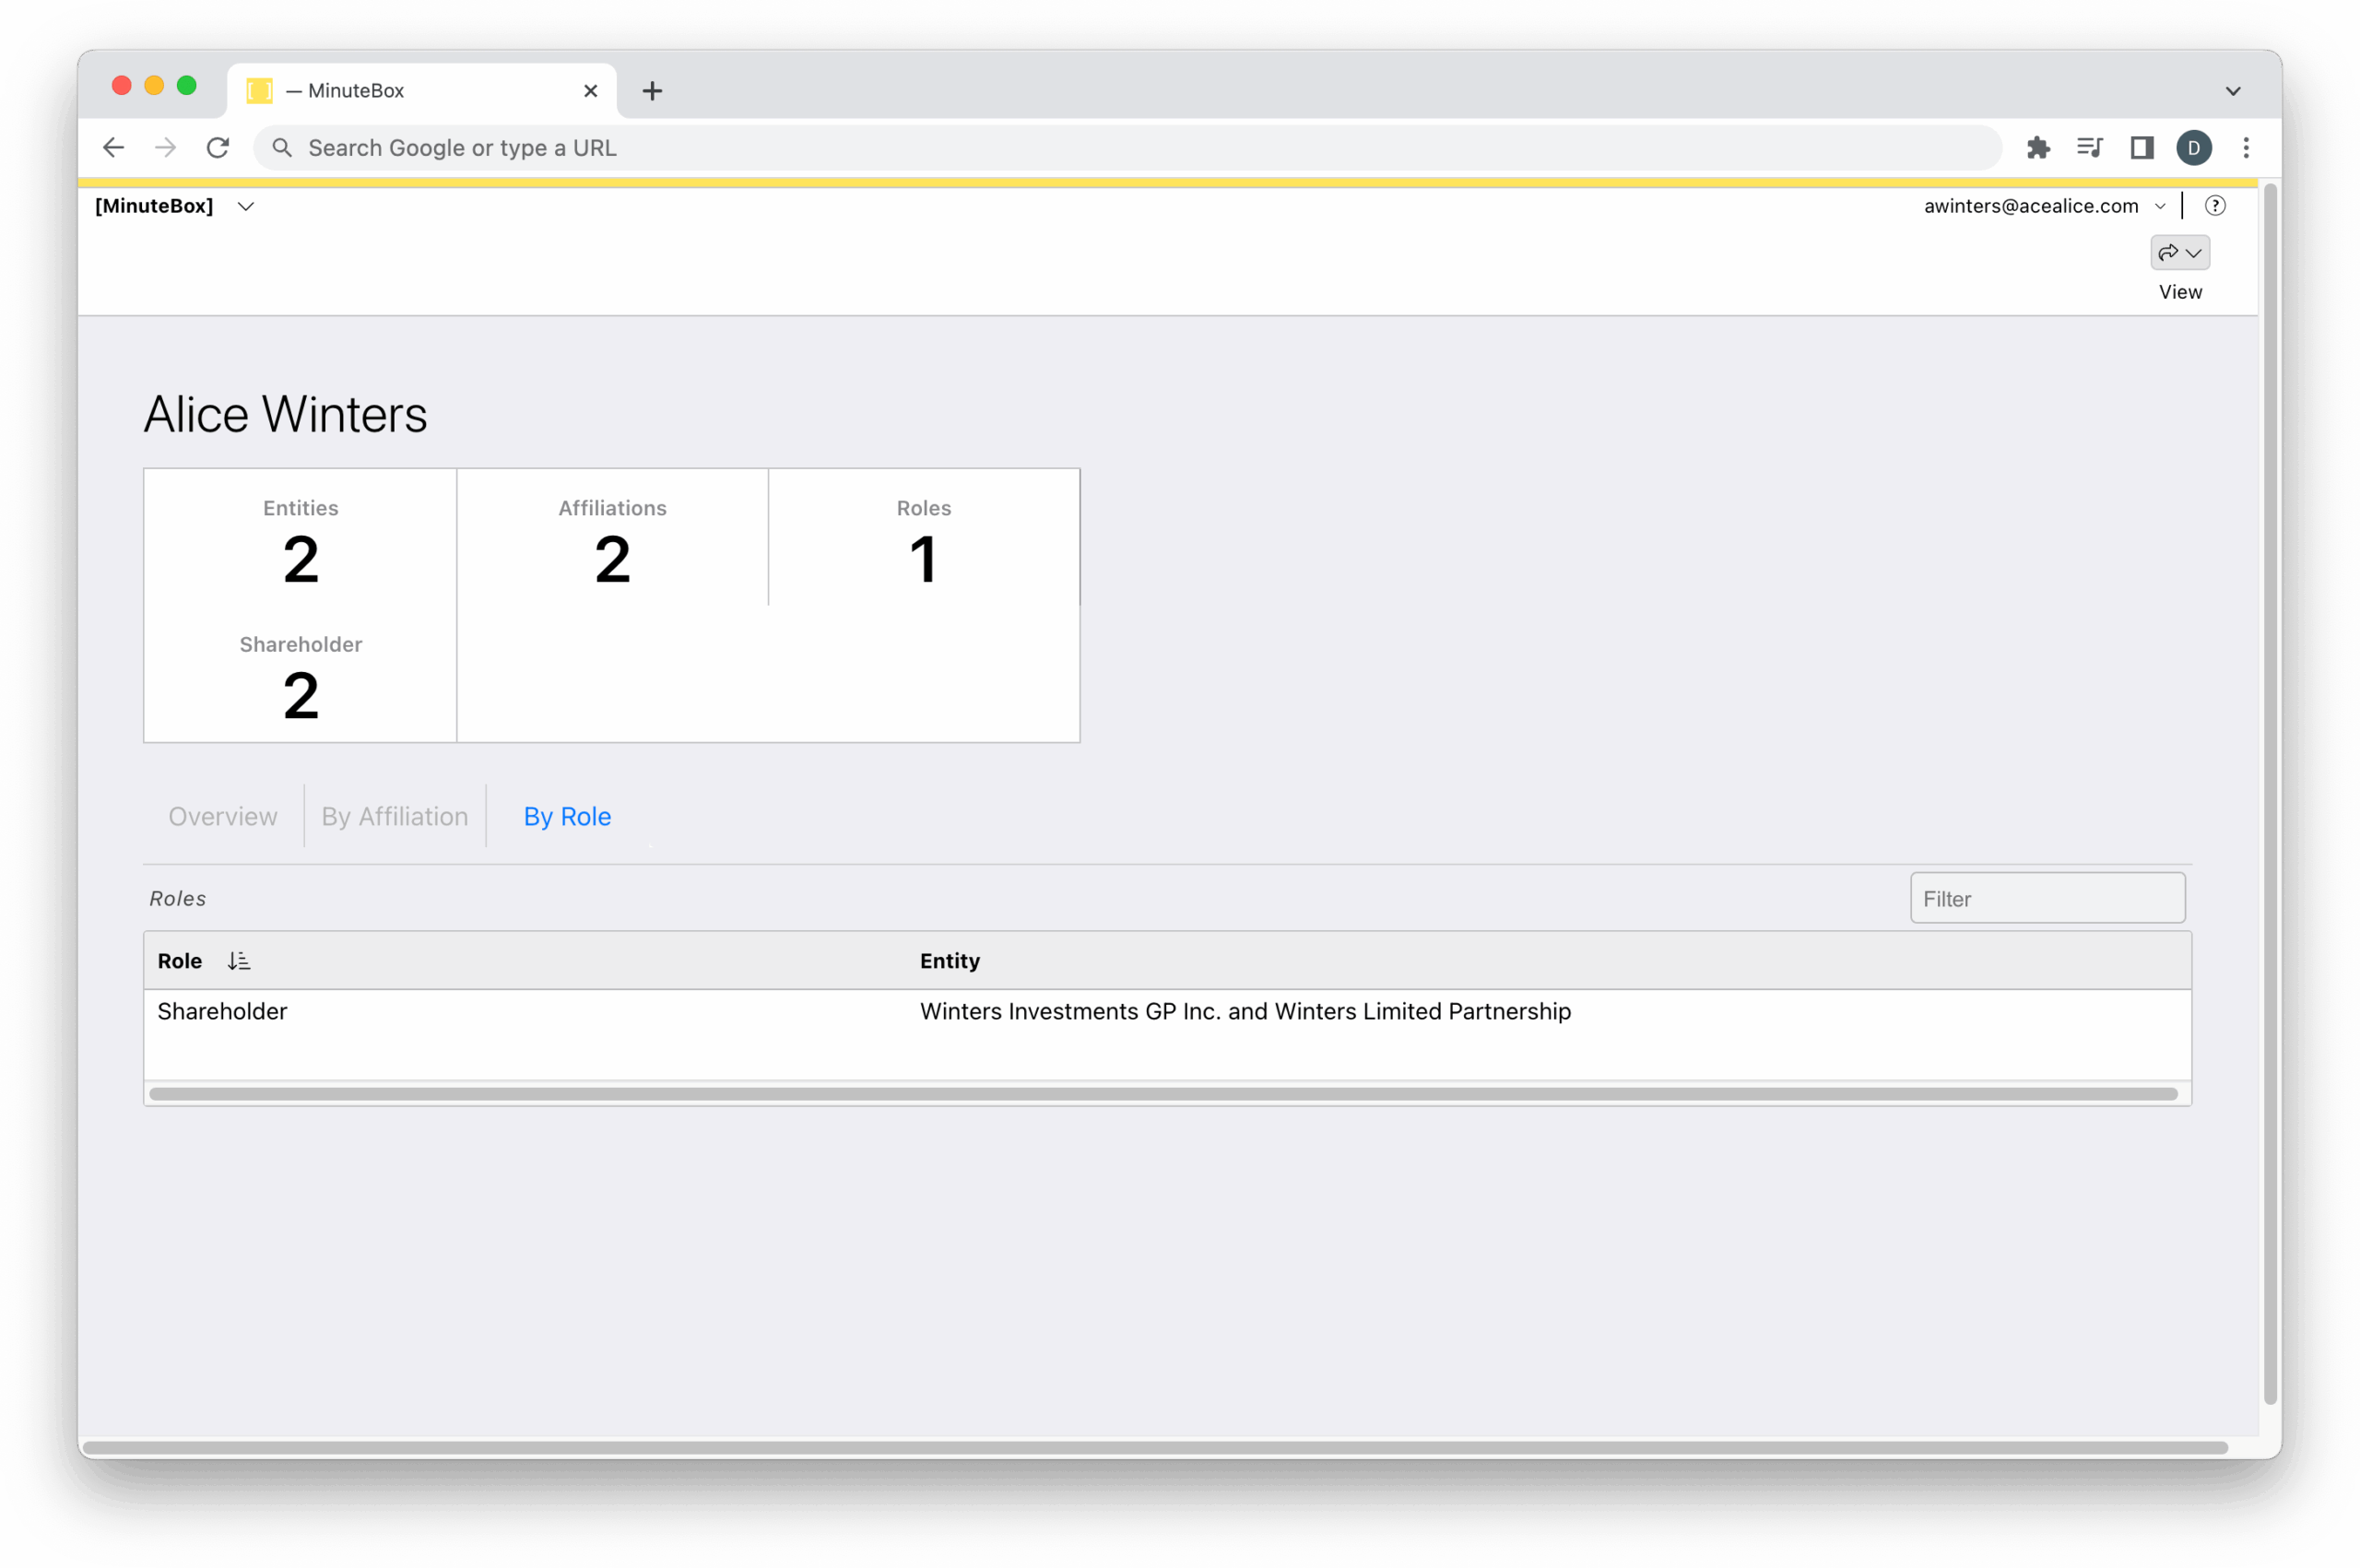Reload the page with refresh icon
This screenshot has height=1568, width=2360.
point(217,148)
